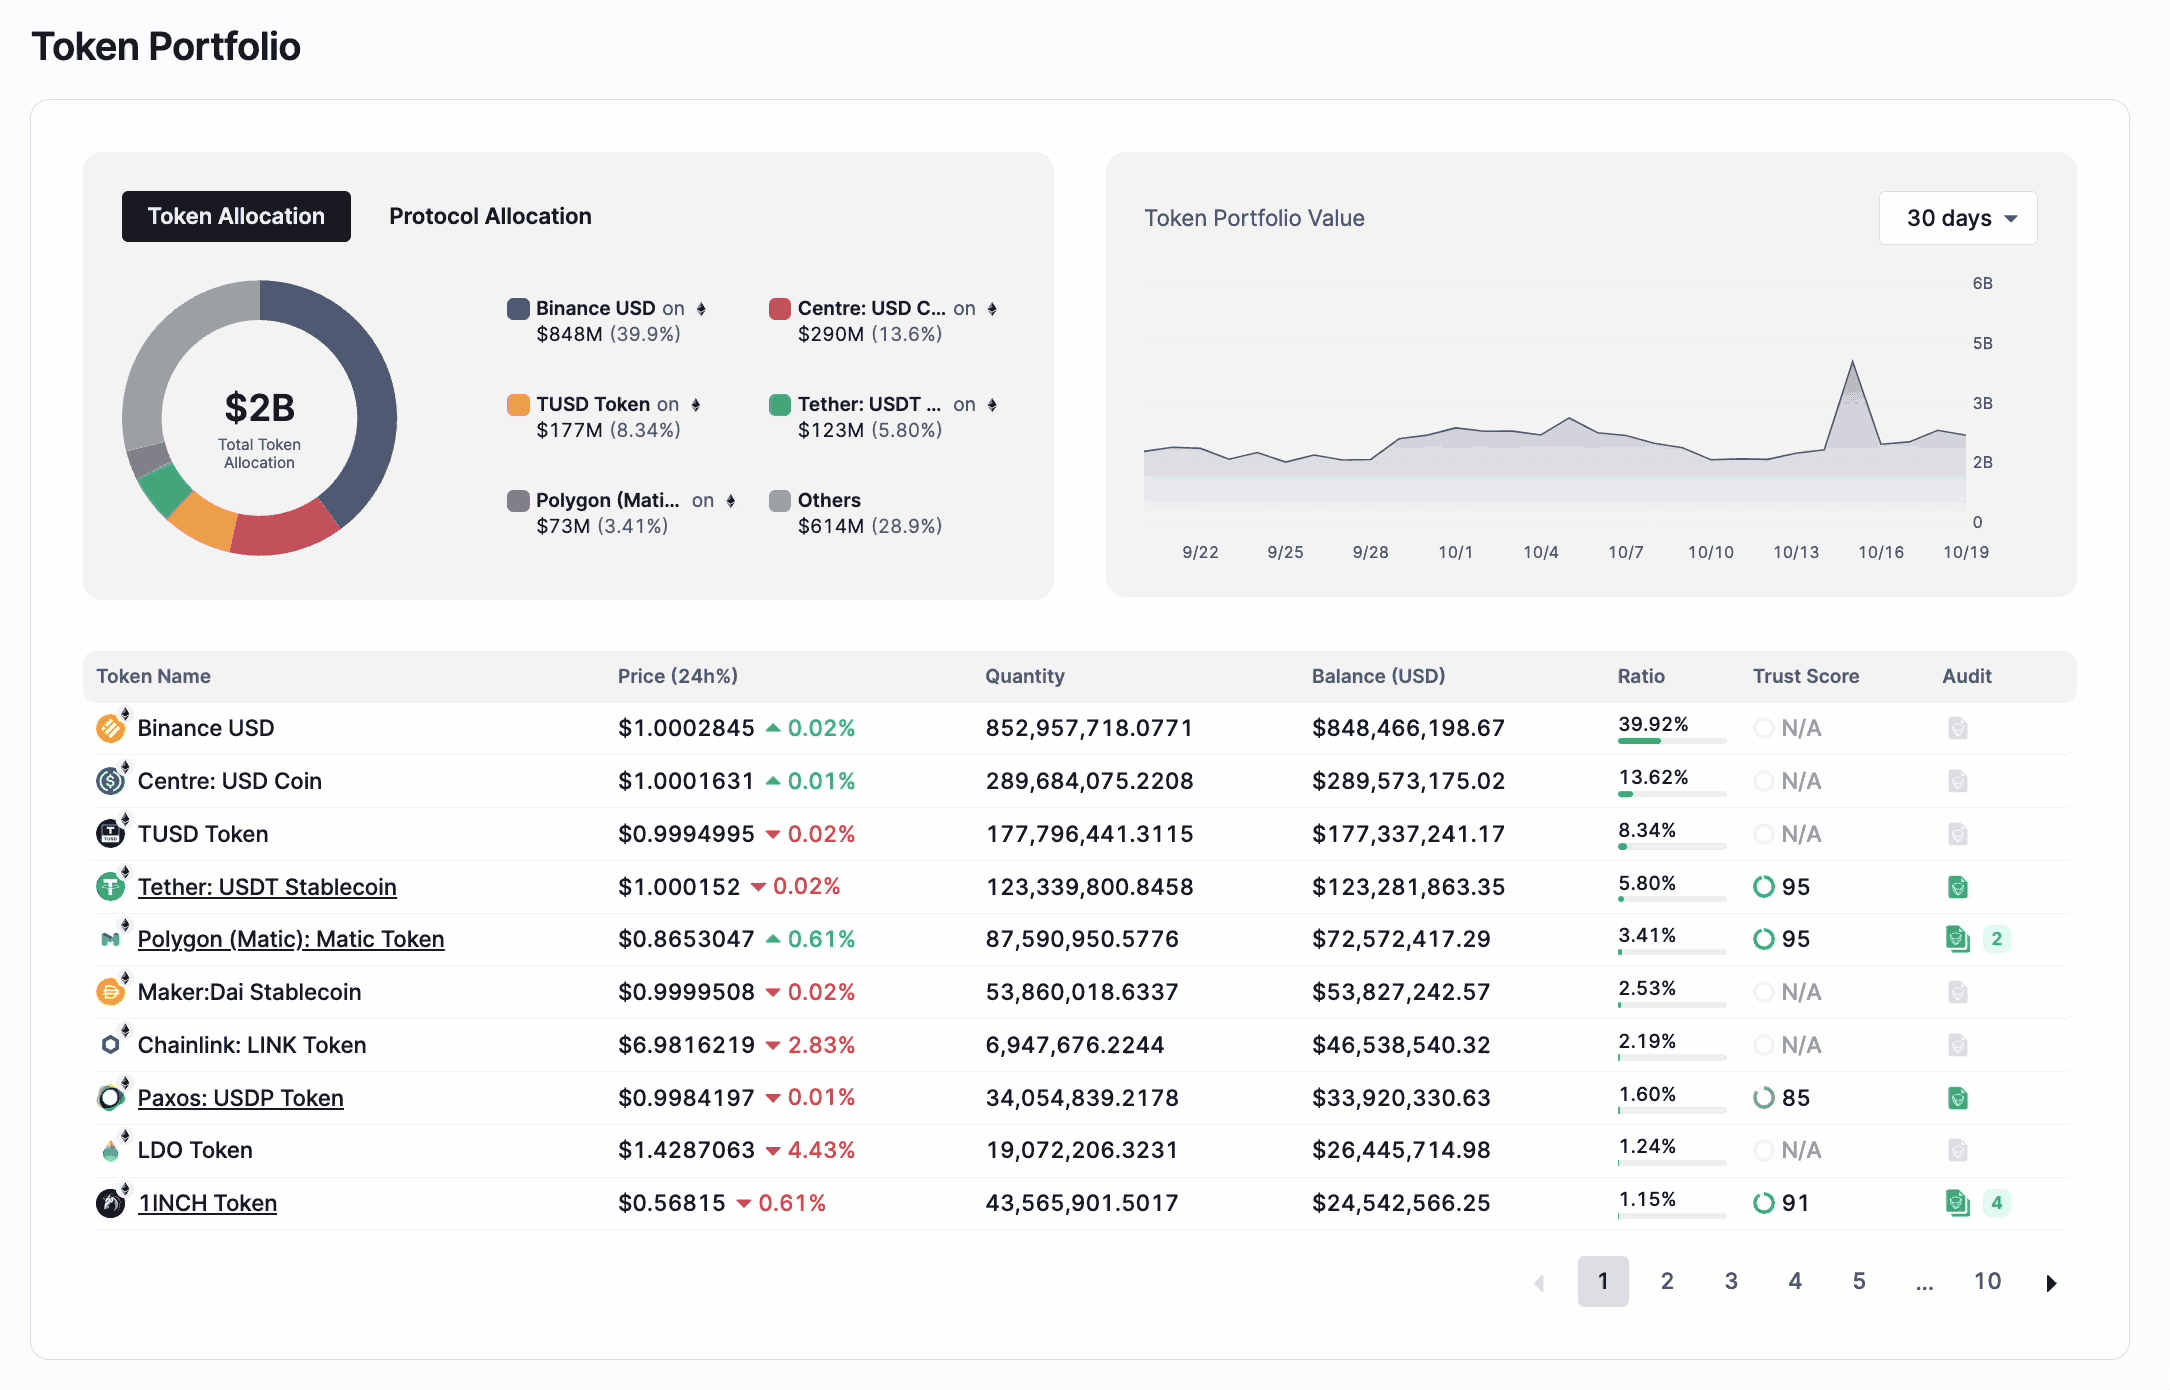
Task: Click the 1INCH audit count badge
Action: coord(1996,1202)
